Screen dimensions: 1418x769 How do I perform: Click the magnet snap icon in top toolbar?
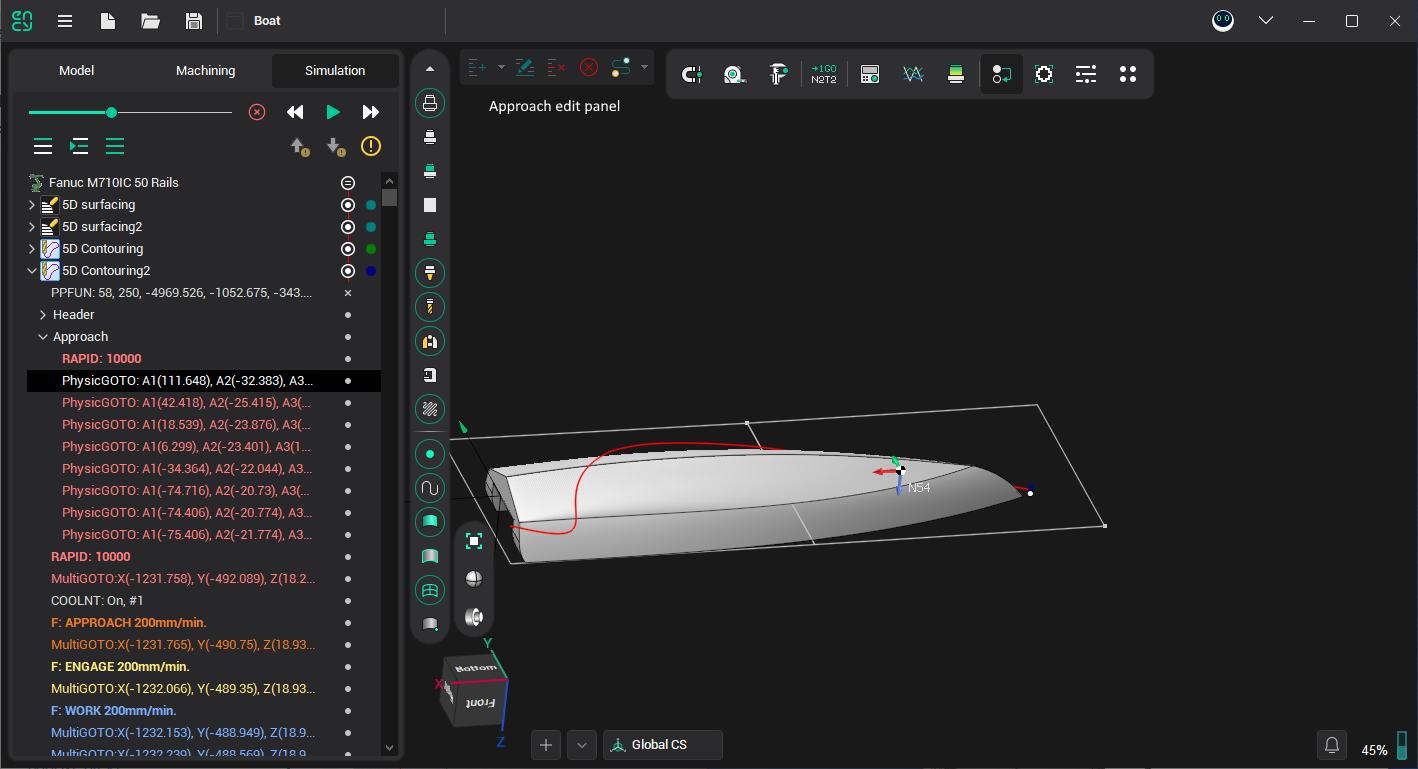[x=691, y=74]
